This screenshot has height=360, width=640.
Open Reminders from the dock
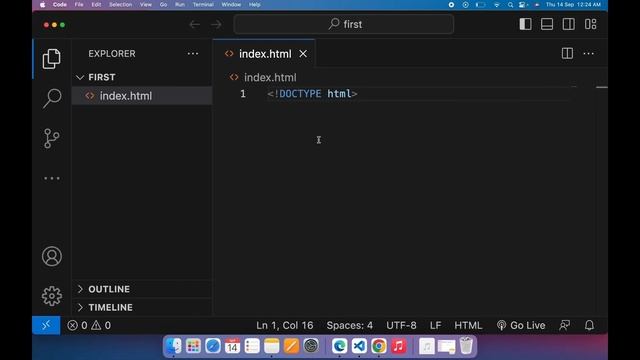(x=252, y=346)
